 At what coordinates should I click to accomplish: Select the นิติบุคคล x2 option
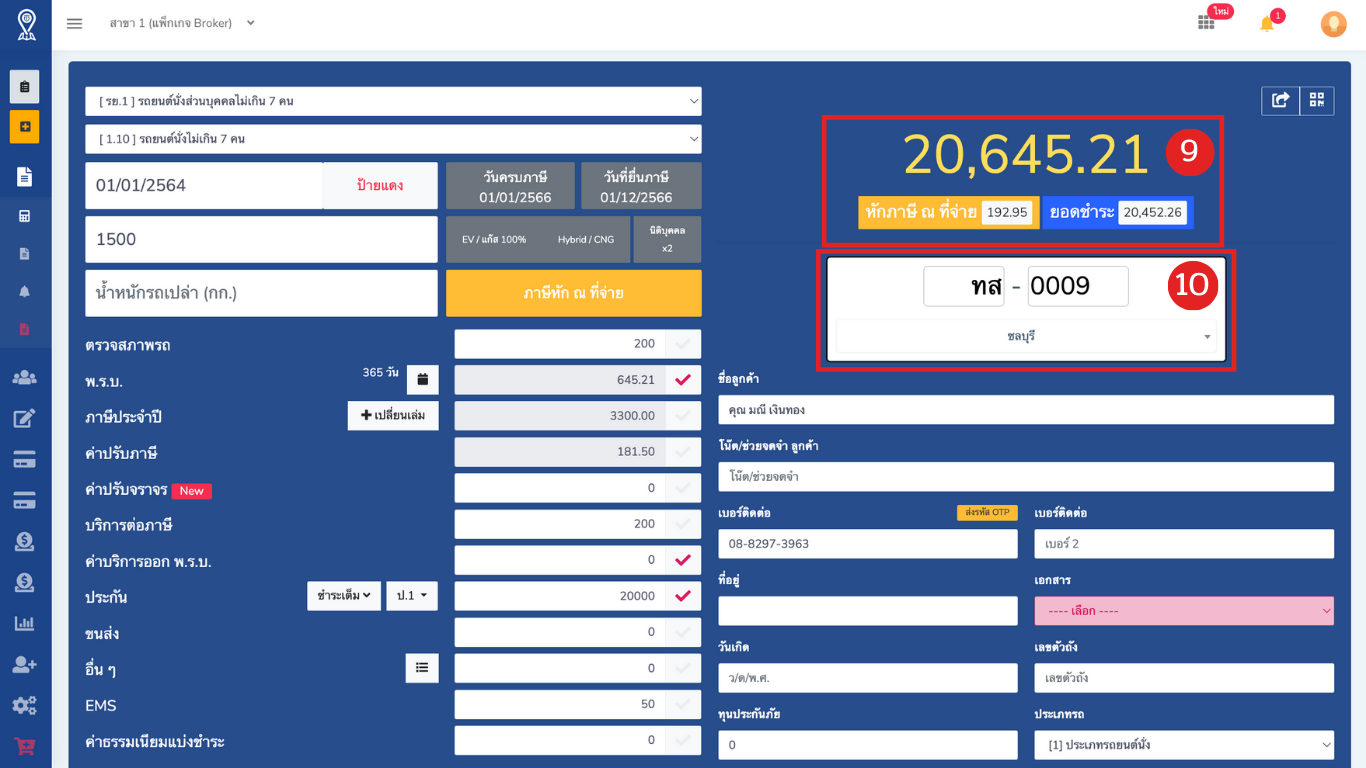pyautogui.click(x=667, y=240)
